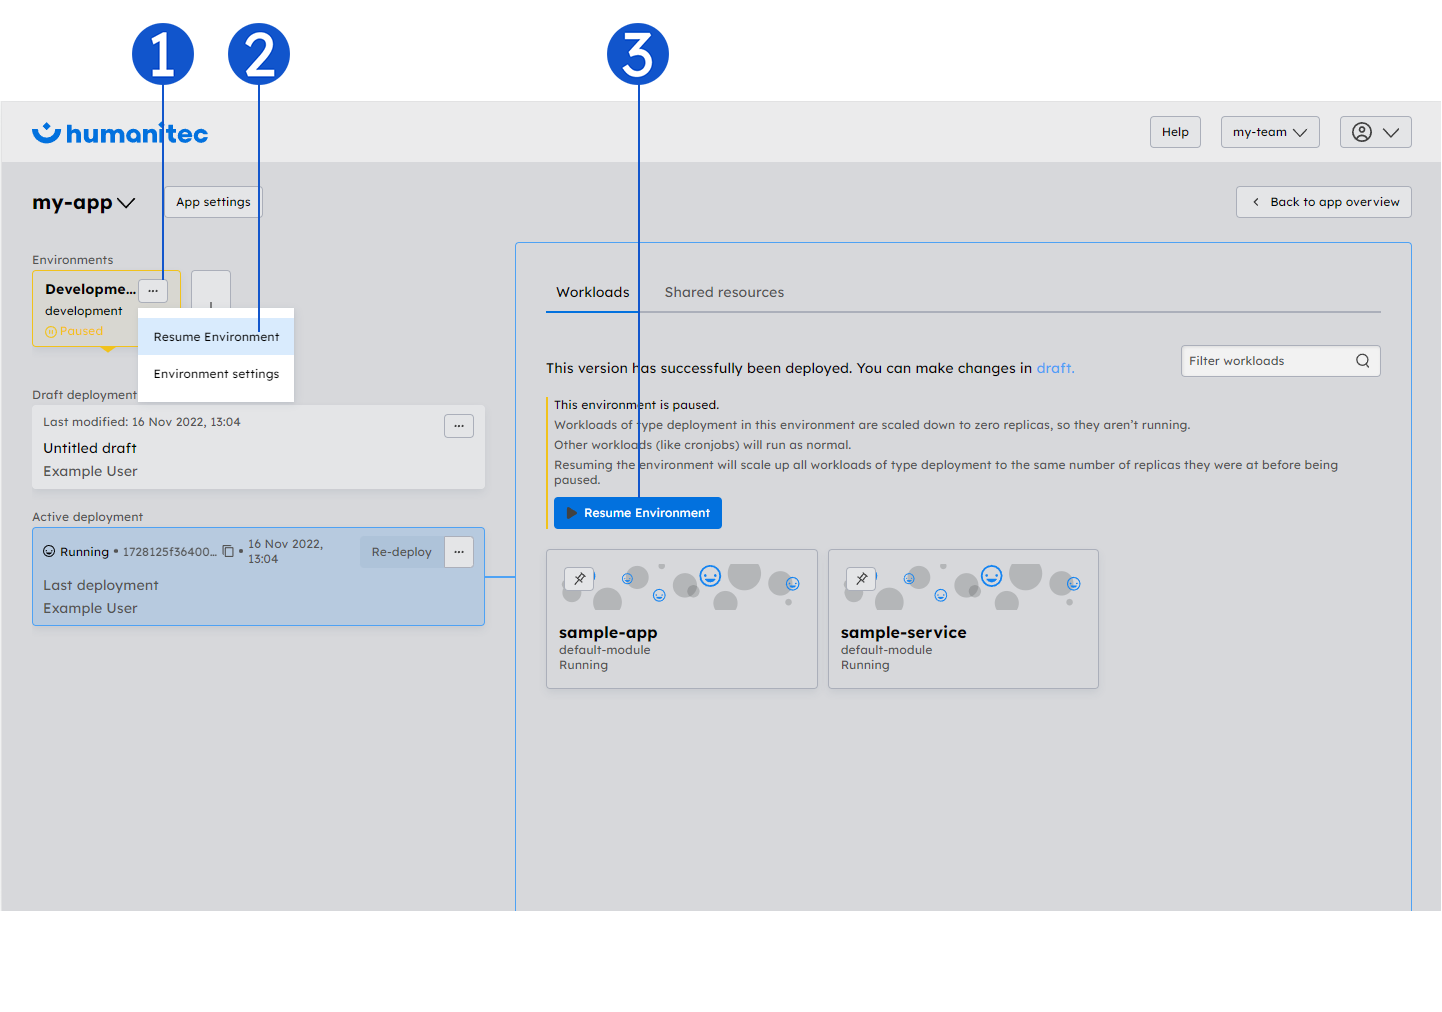Open the Untitled draft deployment

pyautogui.click(x=258, y=447)
